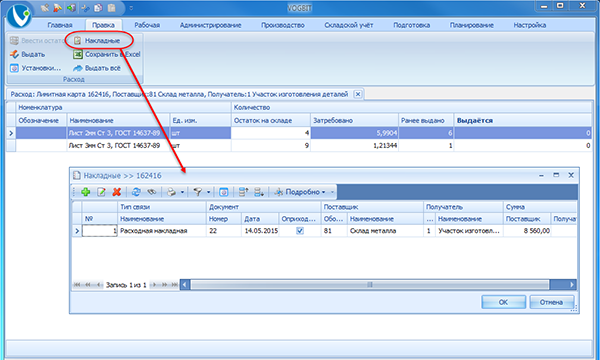The height and width of the screenshot is (360, 600).
Task: Click the blue settings window icon in toolbar
Action: coord(224,192)
